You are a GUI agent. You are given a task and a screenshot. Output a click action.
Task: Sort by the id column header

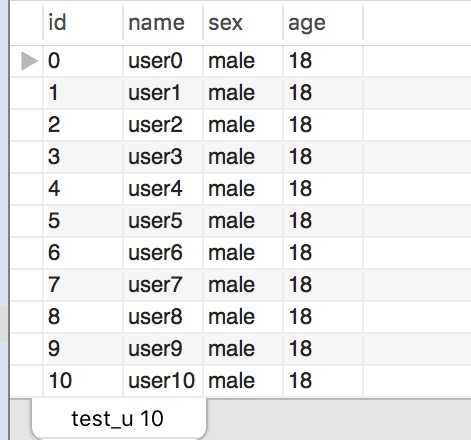click(83, 23)
